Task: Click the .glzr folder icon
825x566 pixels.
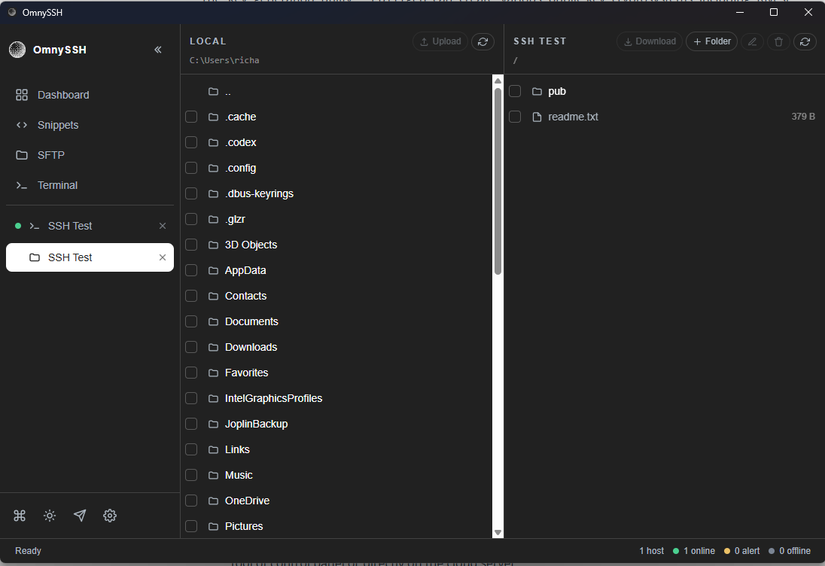Action: pyautogui.click(x=213, y=219)
